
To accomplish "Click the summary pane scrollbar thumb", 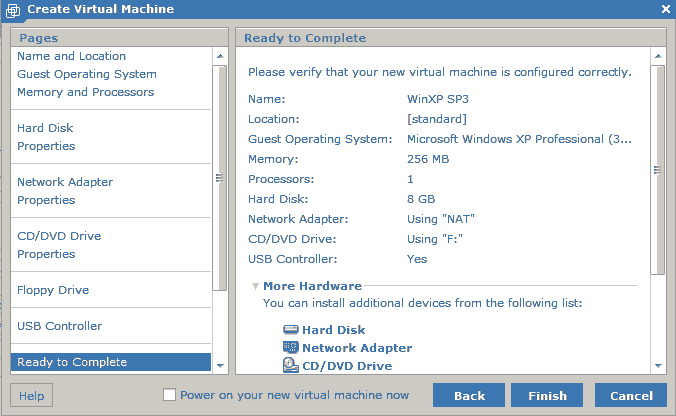I will coord(658,170).
